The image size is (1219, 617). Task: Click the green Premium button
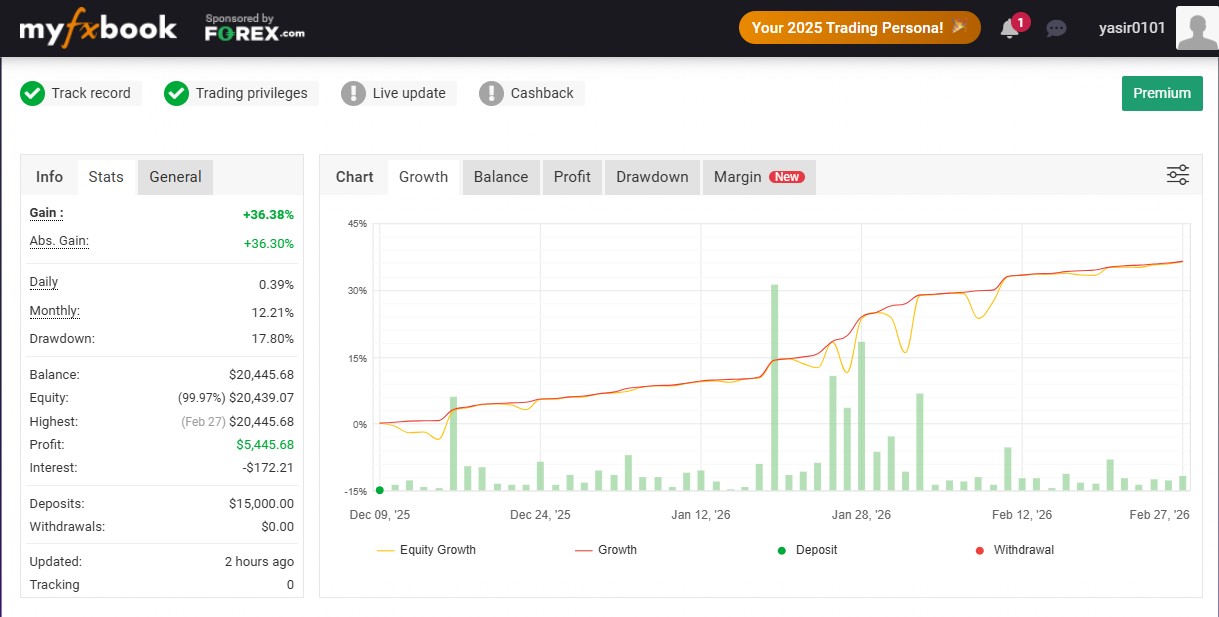point(1161,93)
